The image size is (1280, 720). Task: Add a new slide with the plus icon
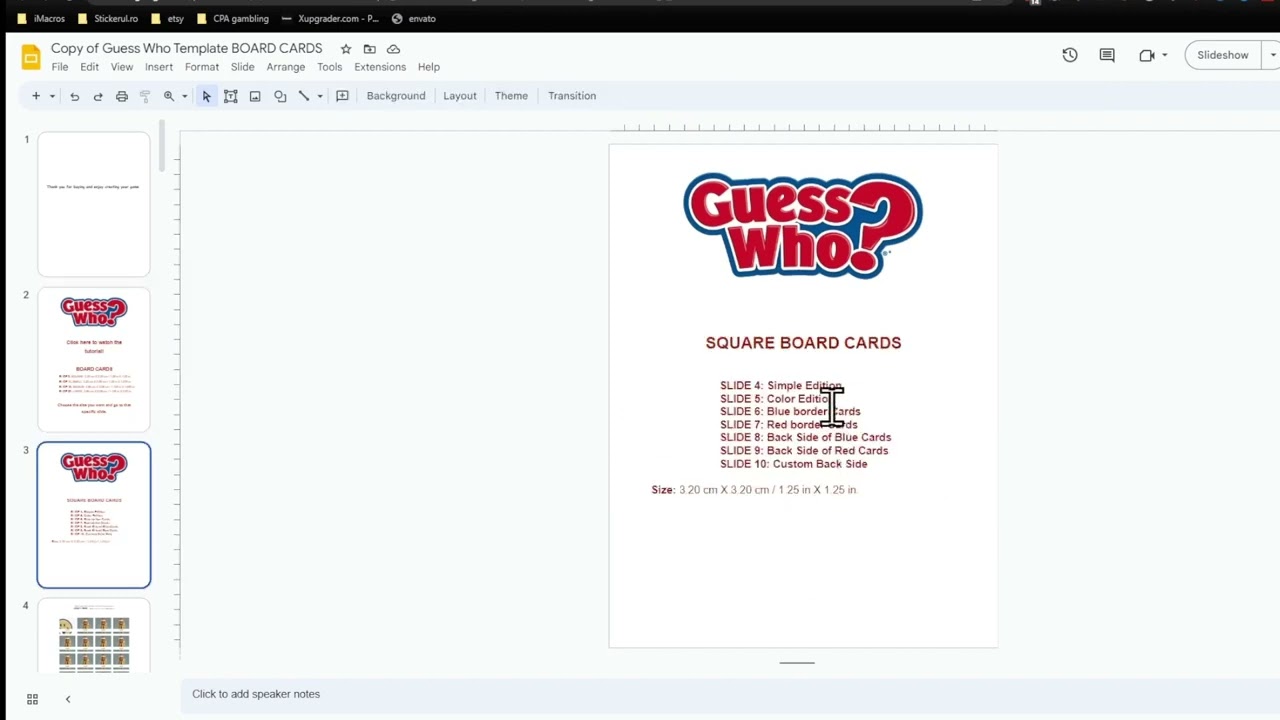pos(36,96)
